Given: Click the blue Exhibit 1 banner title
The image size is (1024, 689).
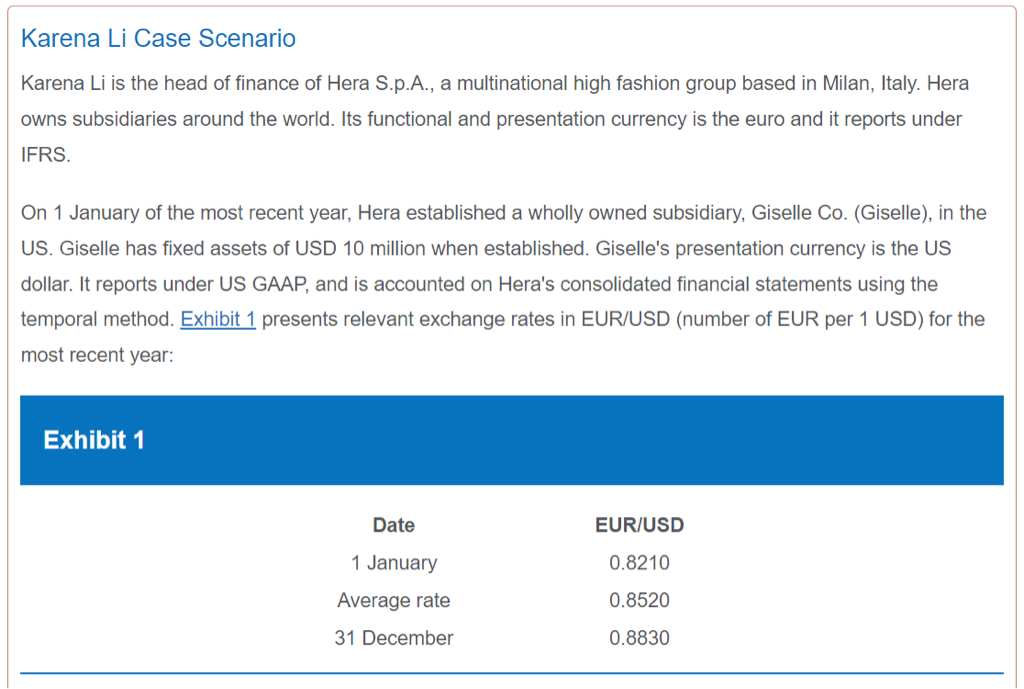Looking at the screenshot, I should click(x=94, y=440).
